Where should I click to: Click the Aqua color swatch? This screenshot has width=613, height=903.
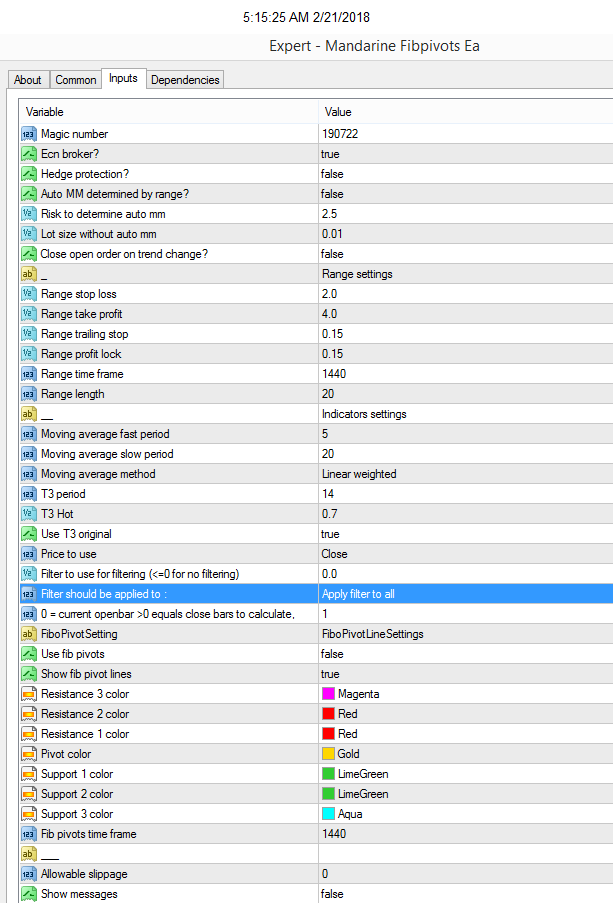(328, 814)
